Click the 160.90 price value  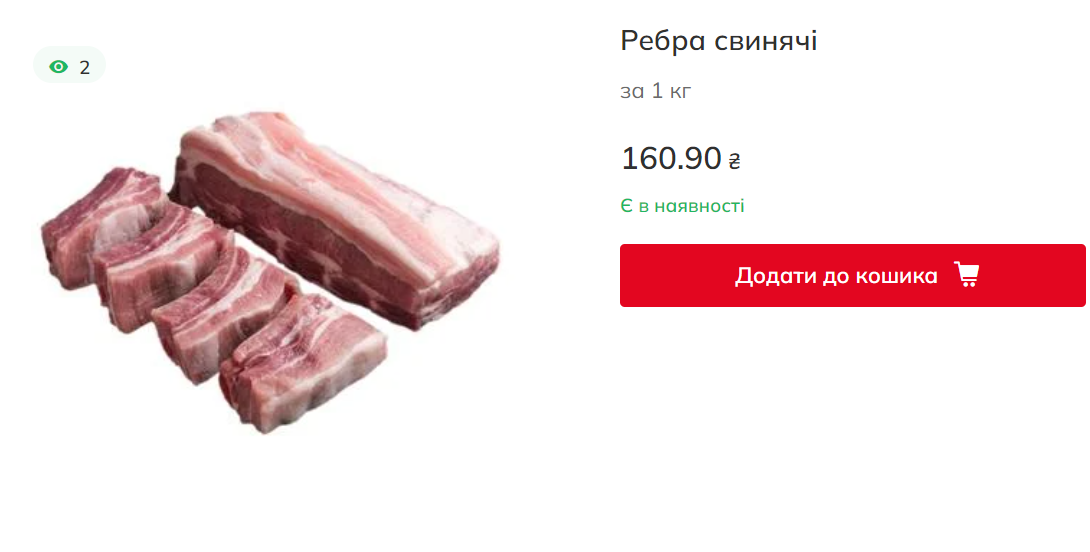671,158
